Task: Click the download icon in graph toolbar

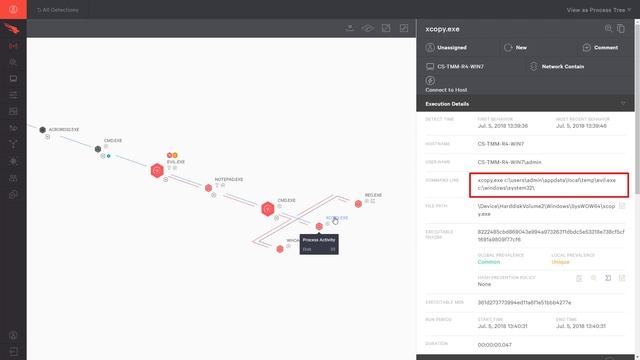Action: click(350, 28)
